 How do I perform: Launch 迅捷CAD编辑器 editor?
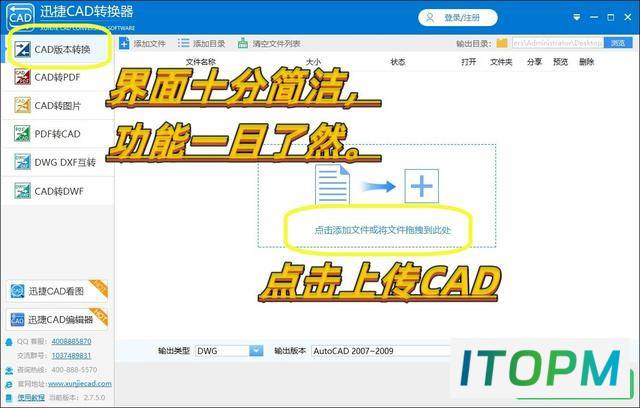click(56, 319)
